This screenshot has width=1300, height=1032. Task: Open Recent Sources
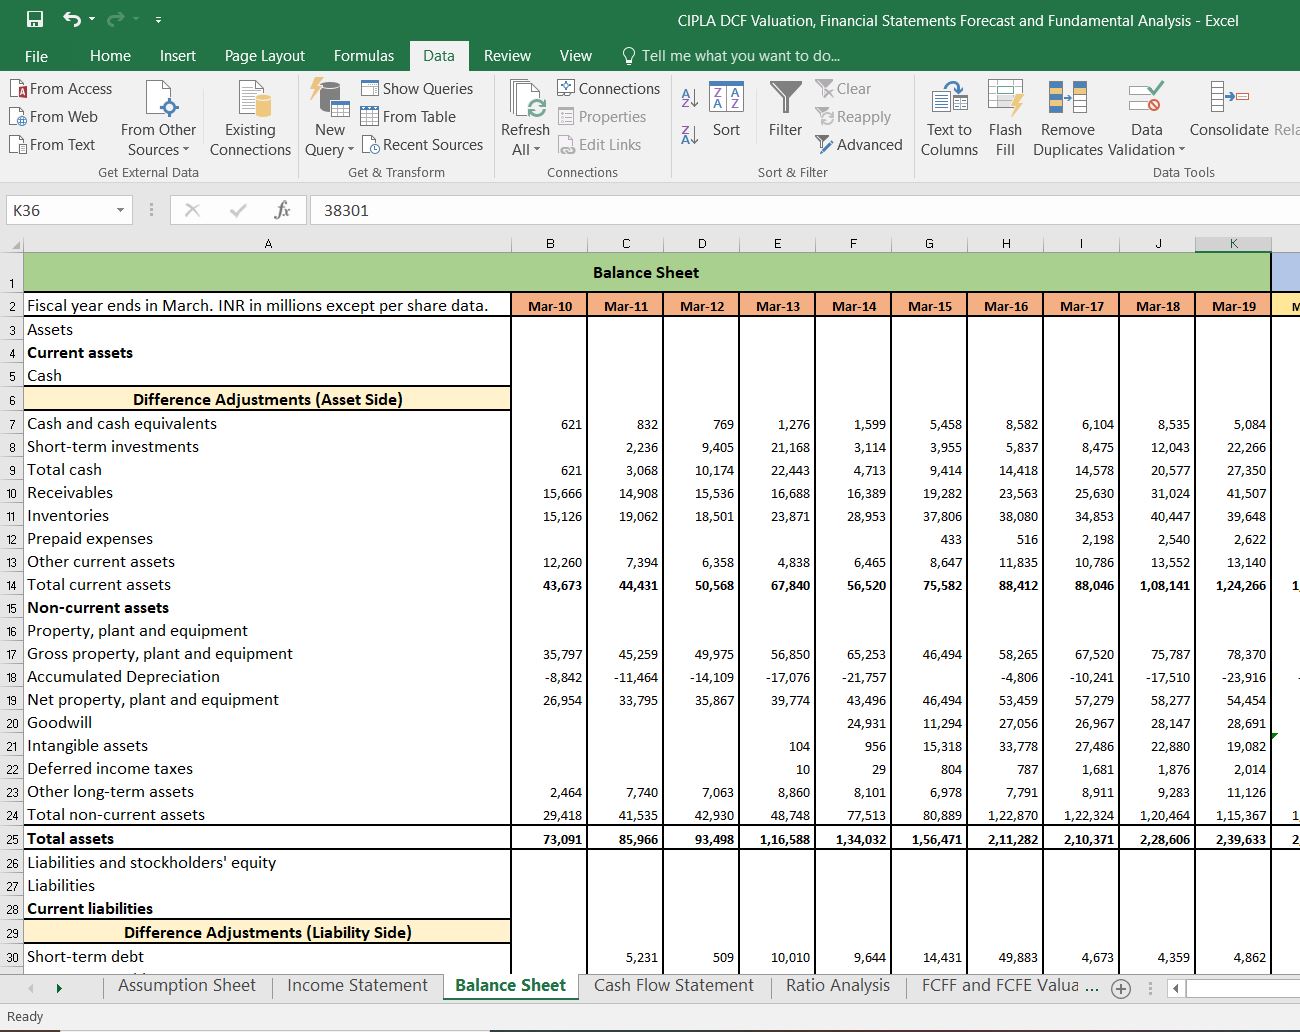[422, 145]
